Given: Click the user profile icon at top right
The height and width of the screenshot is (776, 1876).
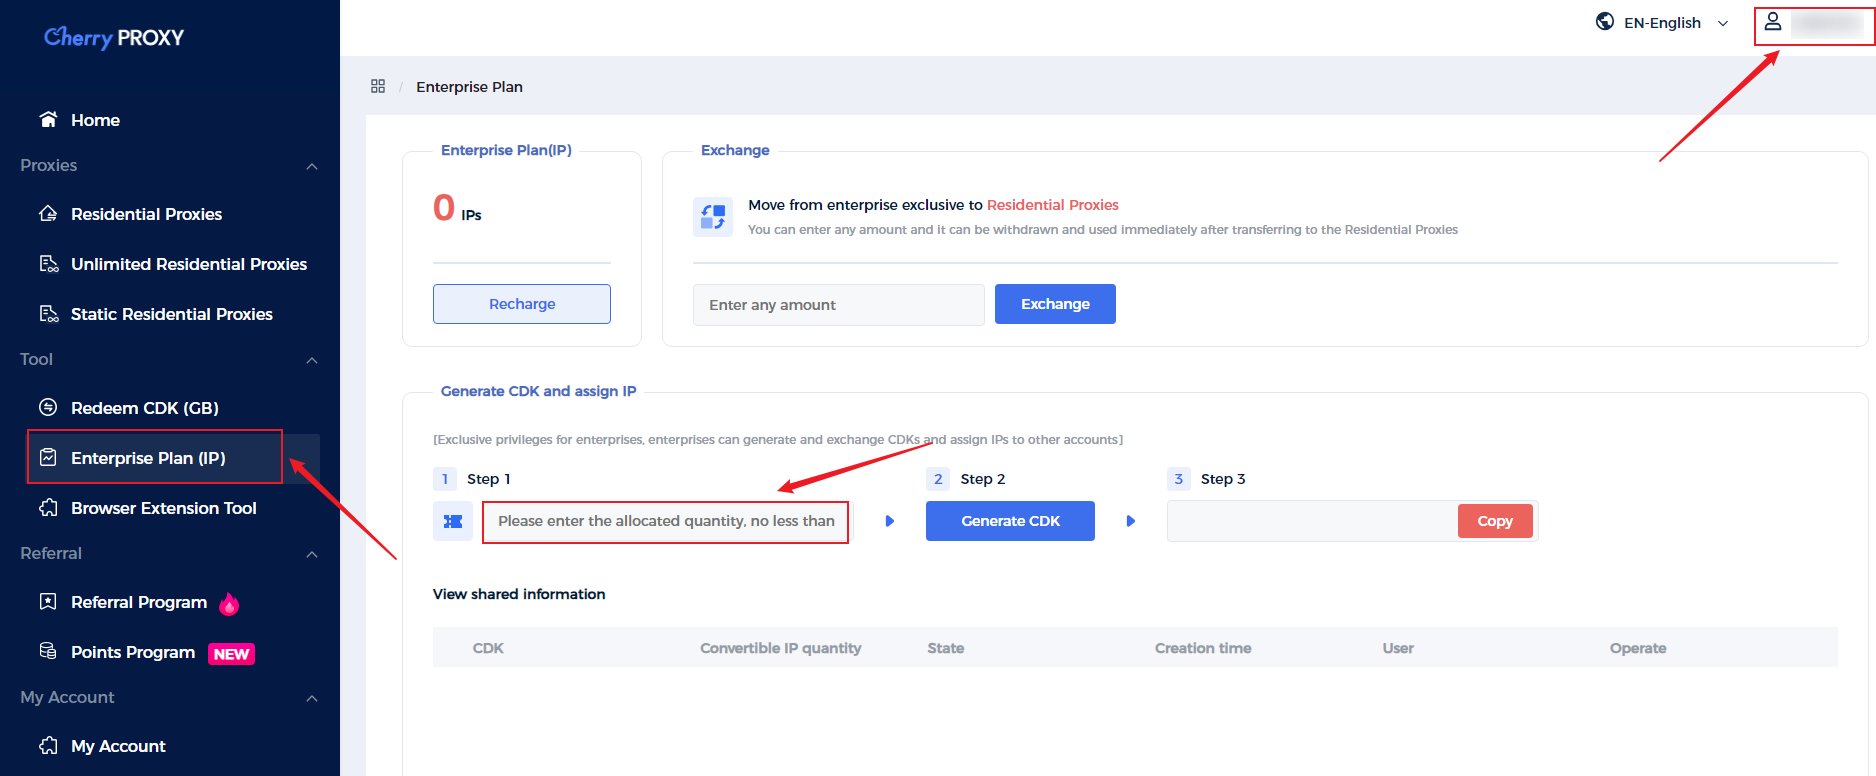Looking at the screenshot, I should point(1772,22).
